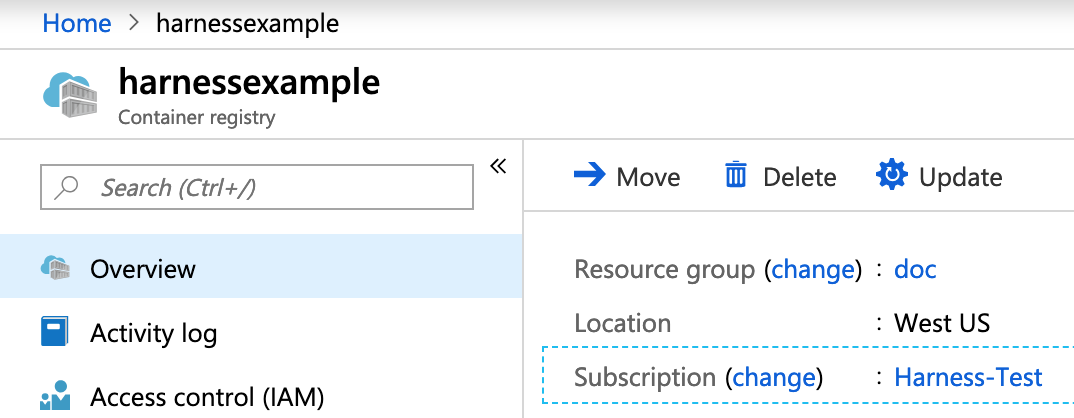Click the Update toolbar button label
Screen dimensions: 1074x418
pos(960,177)
